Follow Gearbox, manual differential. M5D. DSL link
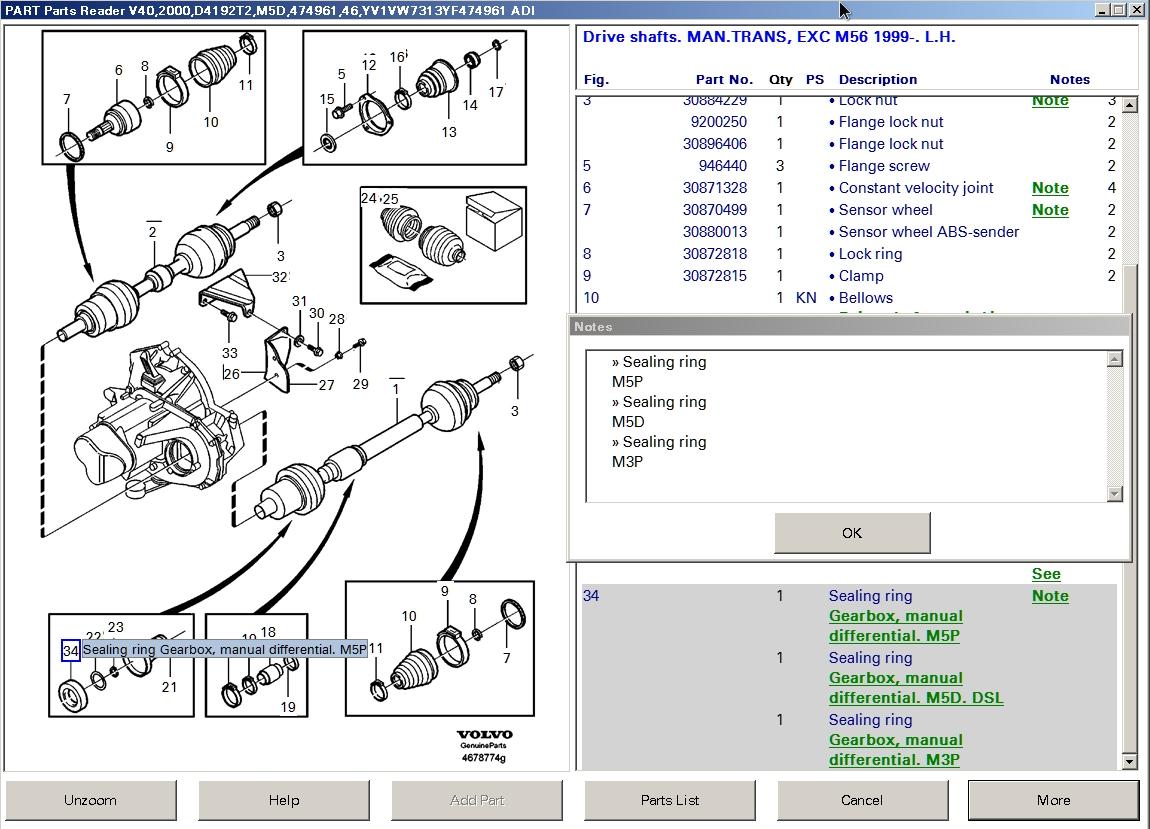The image size is (1150, 829). [x=916, y=687]
